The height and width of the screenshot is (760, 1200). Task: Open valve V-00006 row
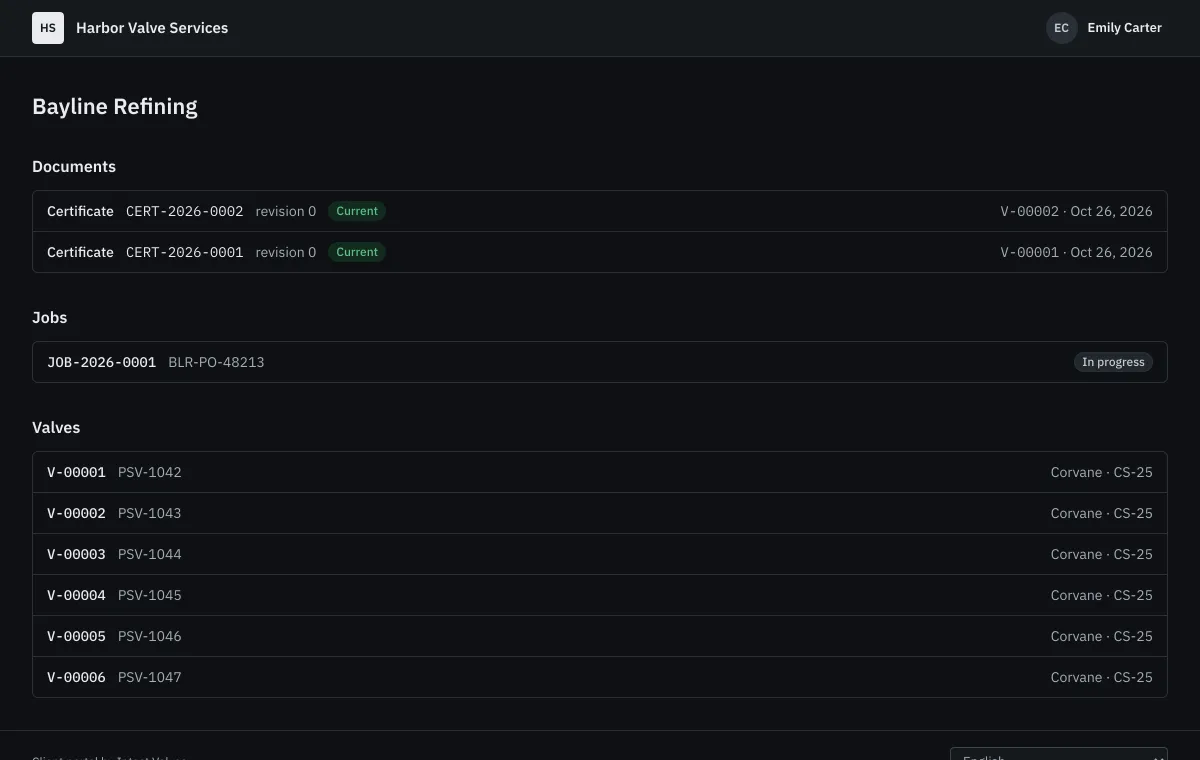tap(600, 677)
